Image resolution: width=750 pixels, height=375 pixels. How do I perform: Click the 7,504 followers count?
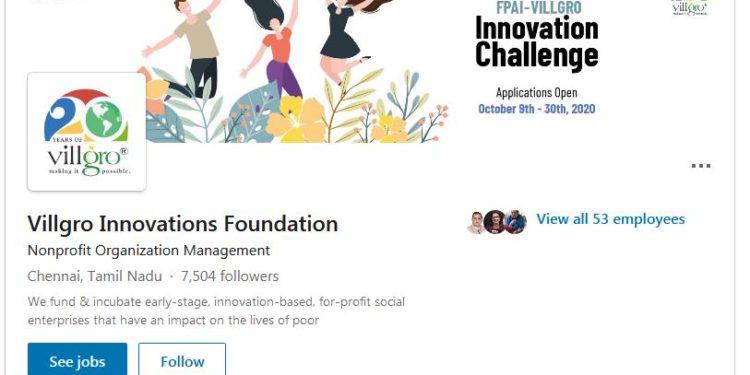(230, 276)
